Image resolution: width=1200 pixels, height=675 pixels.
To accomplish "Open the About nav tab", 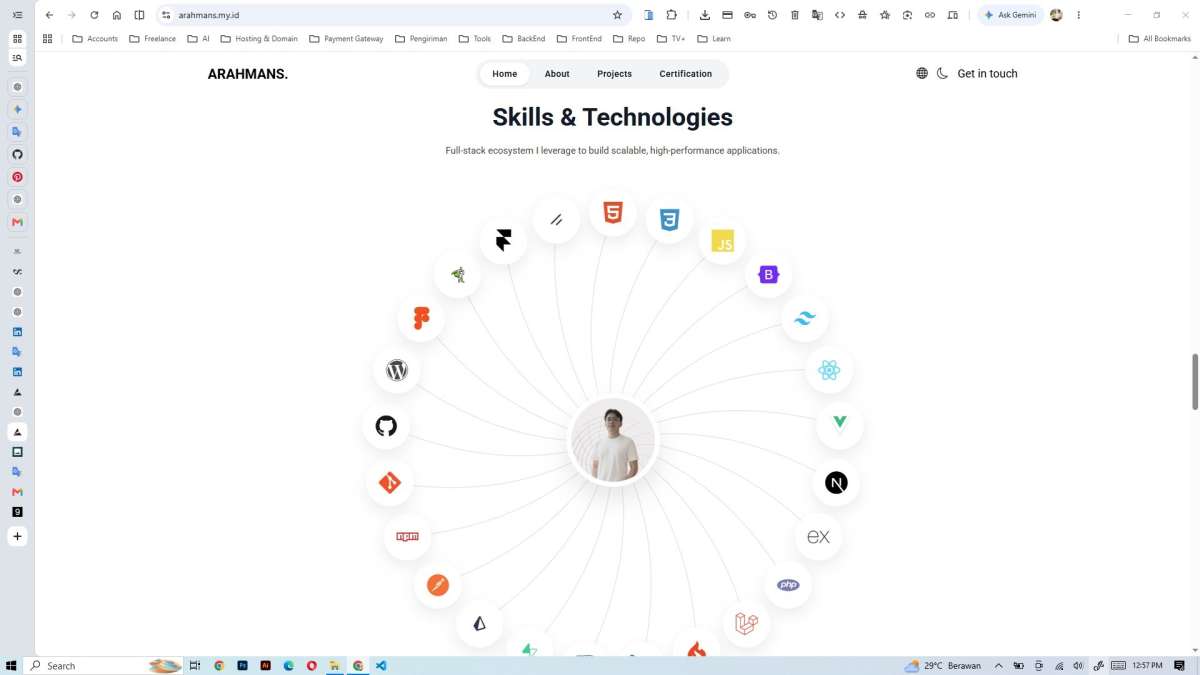I will click(x=557, y=74).
